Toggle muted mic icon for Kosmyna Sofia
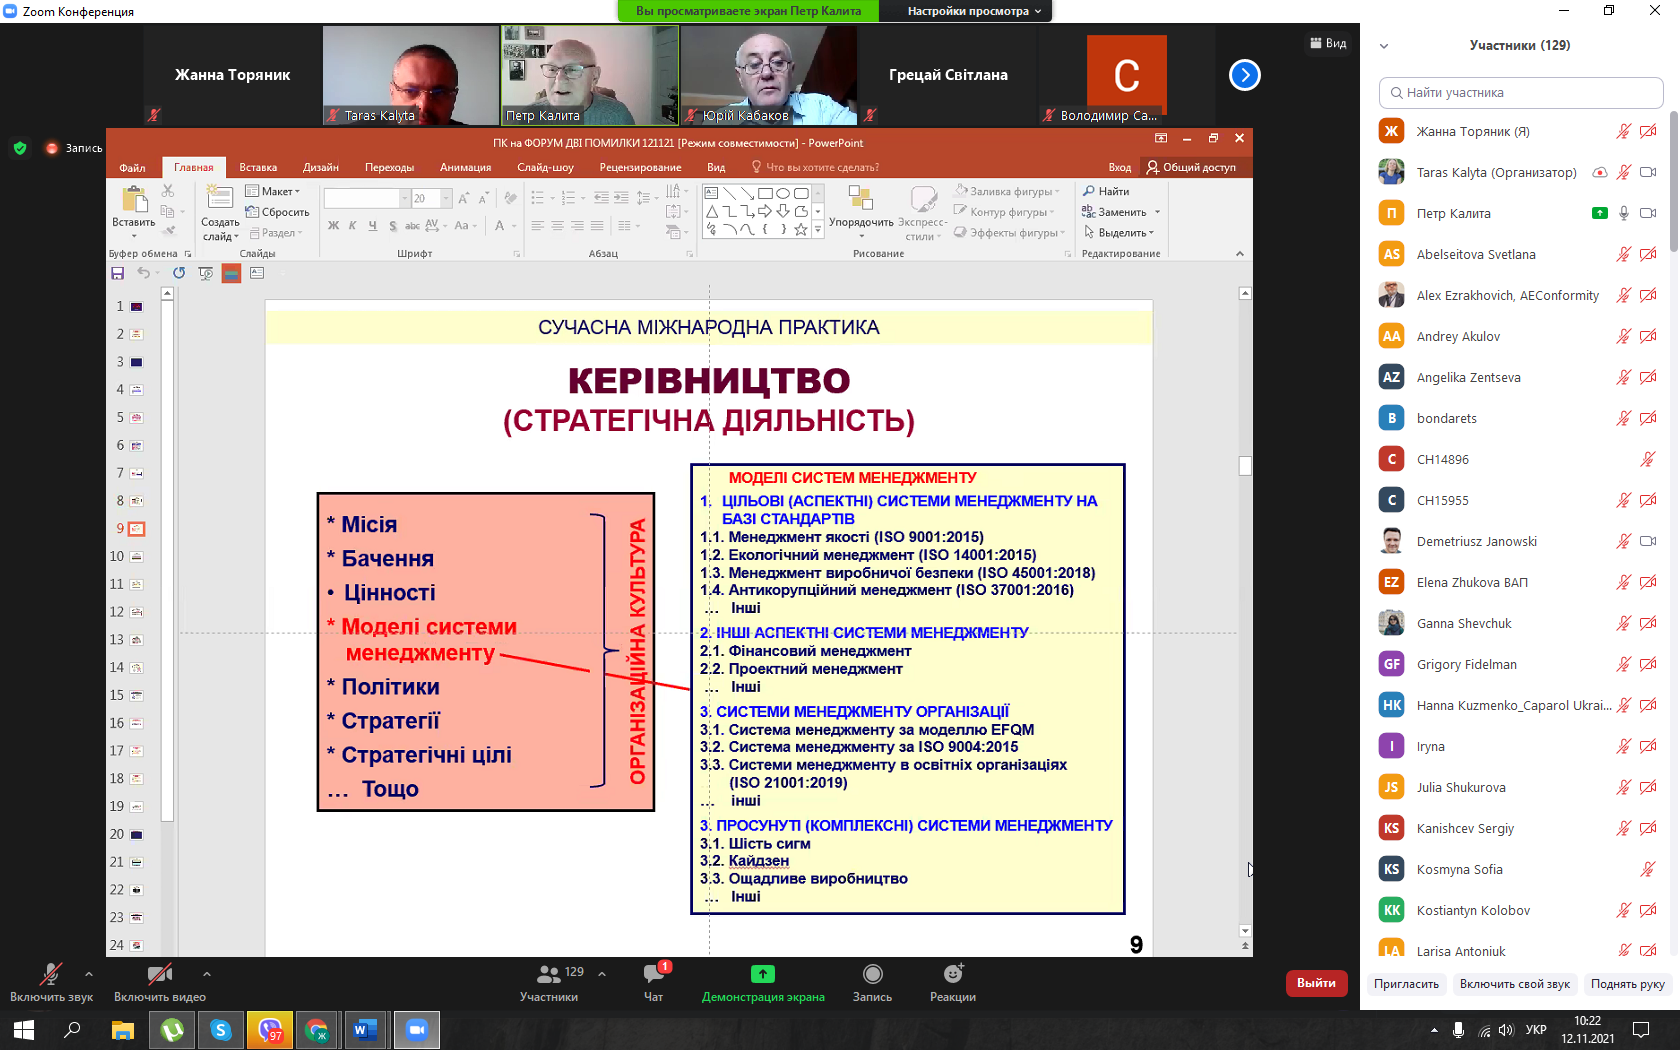The height and width of the screenshot is (1050, 1680). coord(1648,869)
